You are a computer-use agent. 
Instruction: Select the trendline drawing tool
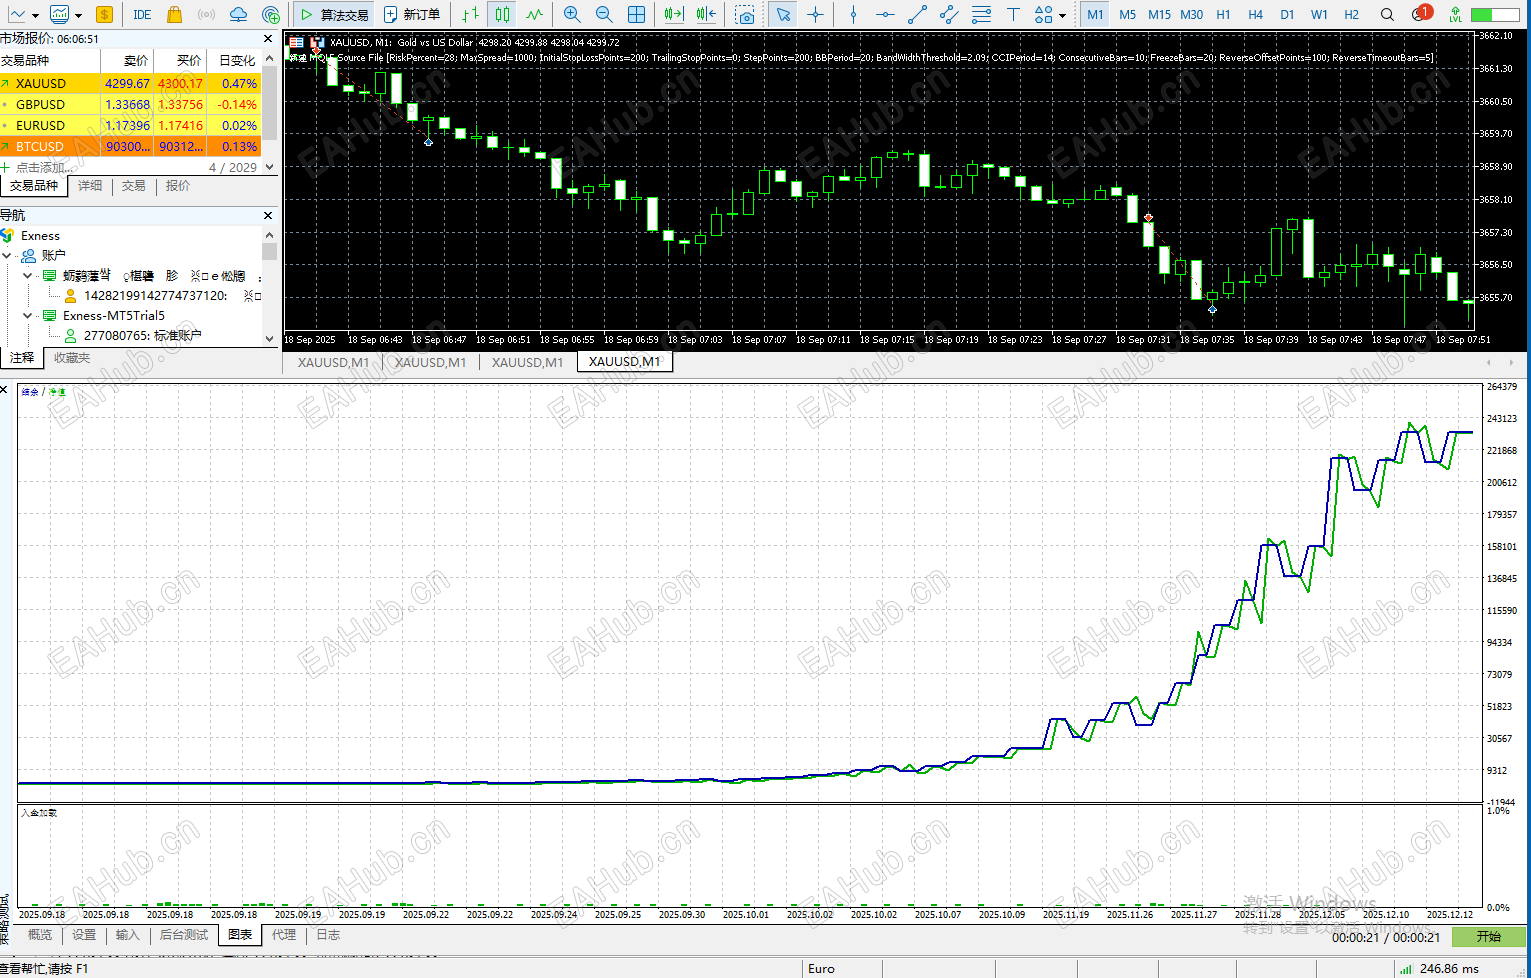pos(917,14)
